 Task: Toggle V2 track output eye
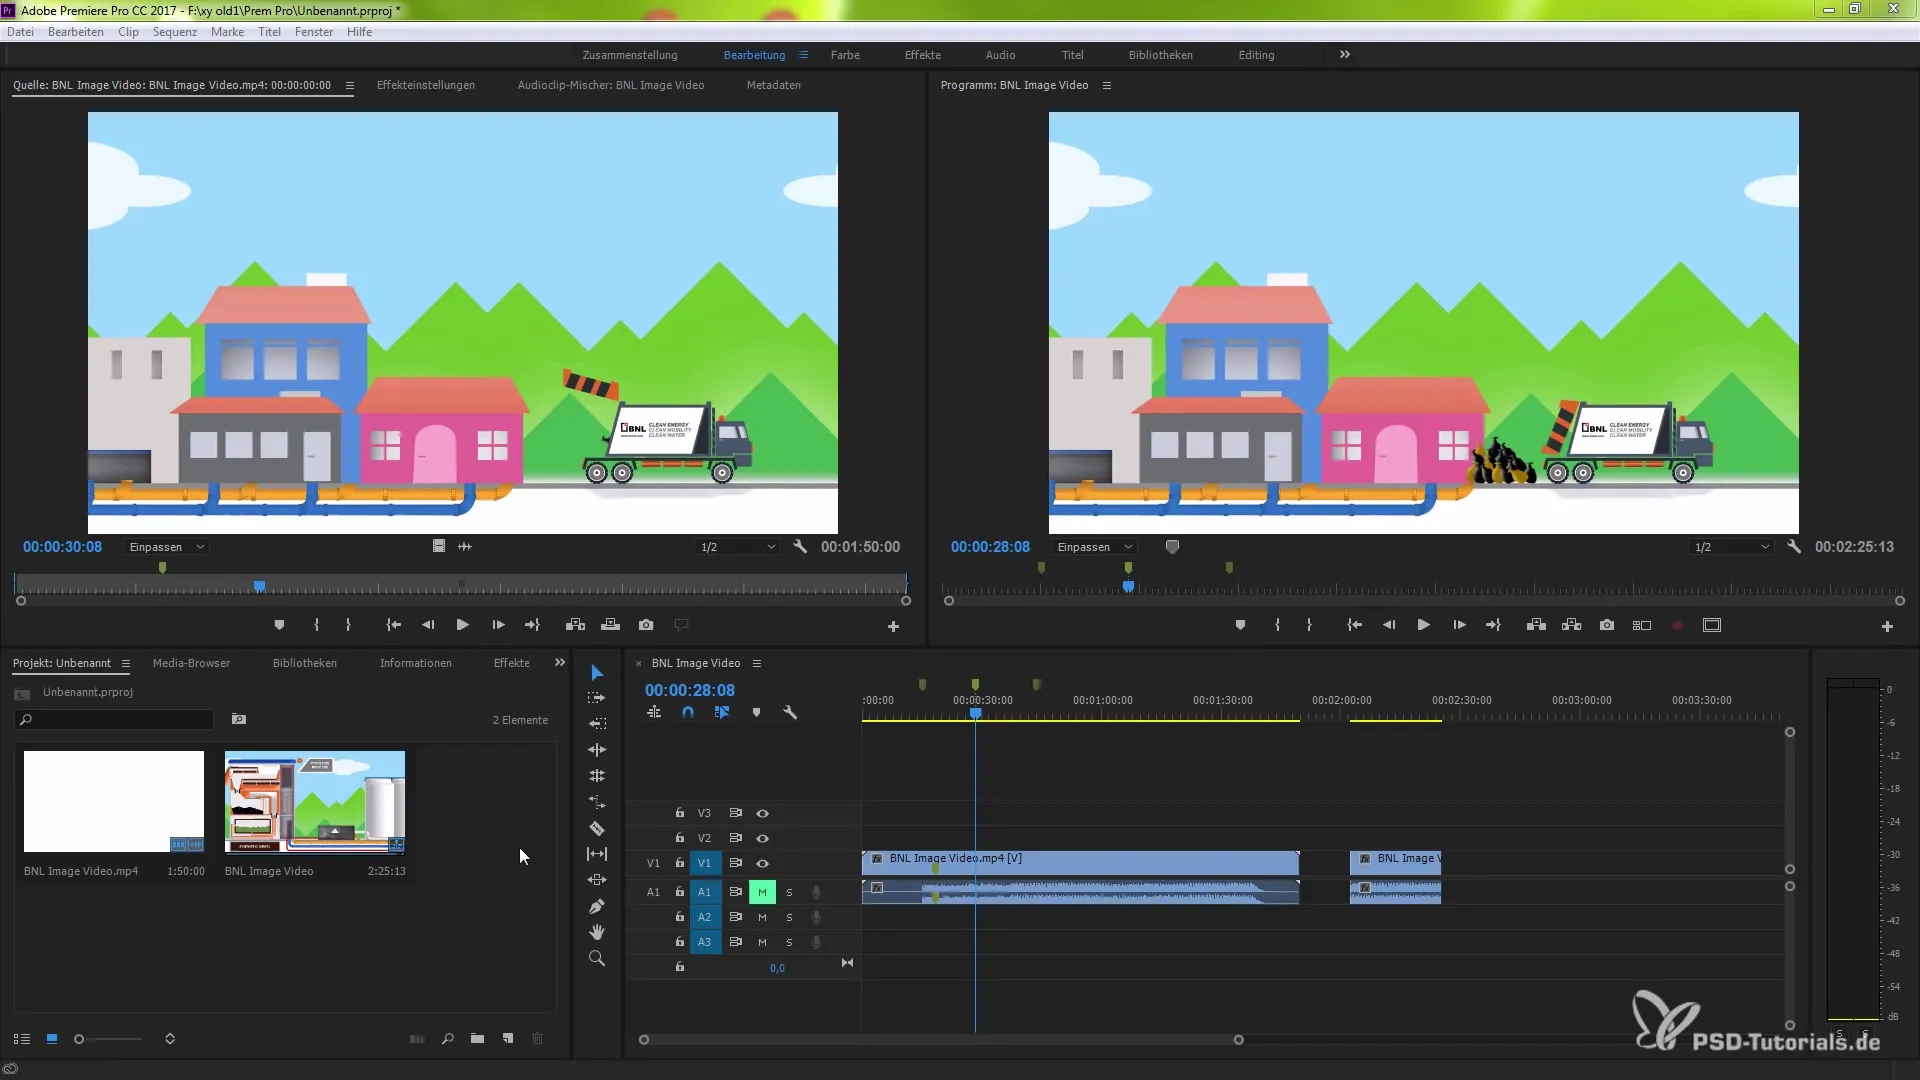762,838
